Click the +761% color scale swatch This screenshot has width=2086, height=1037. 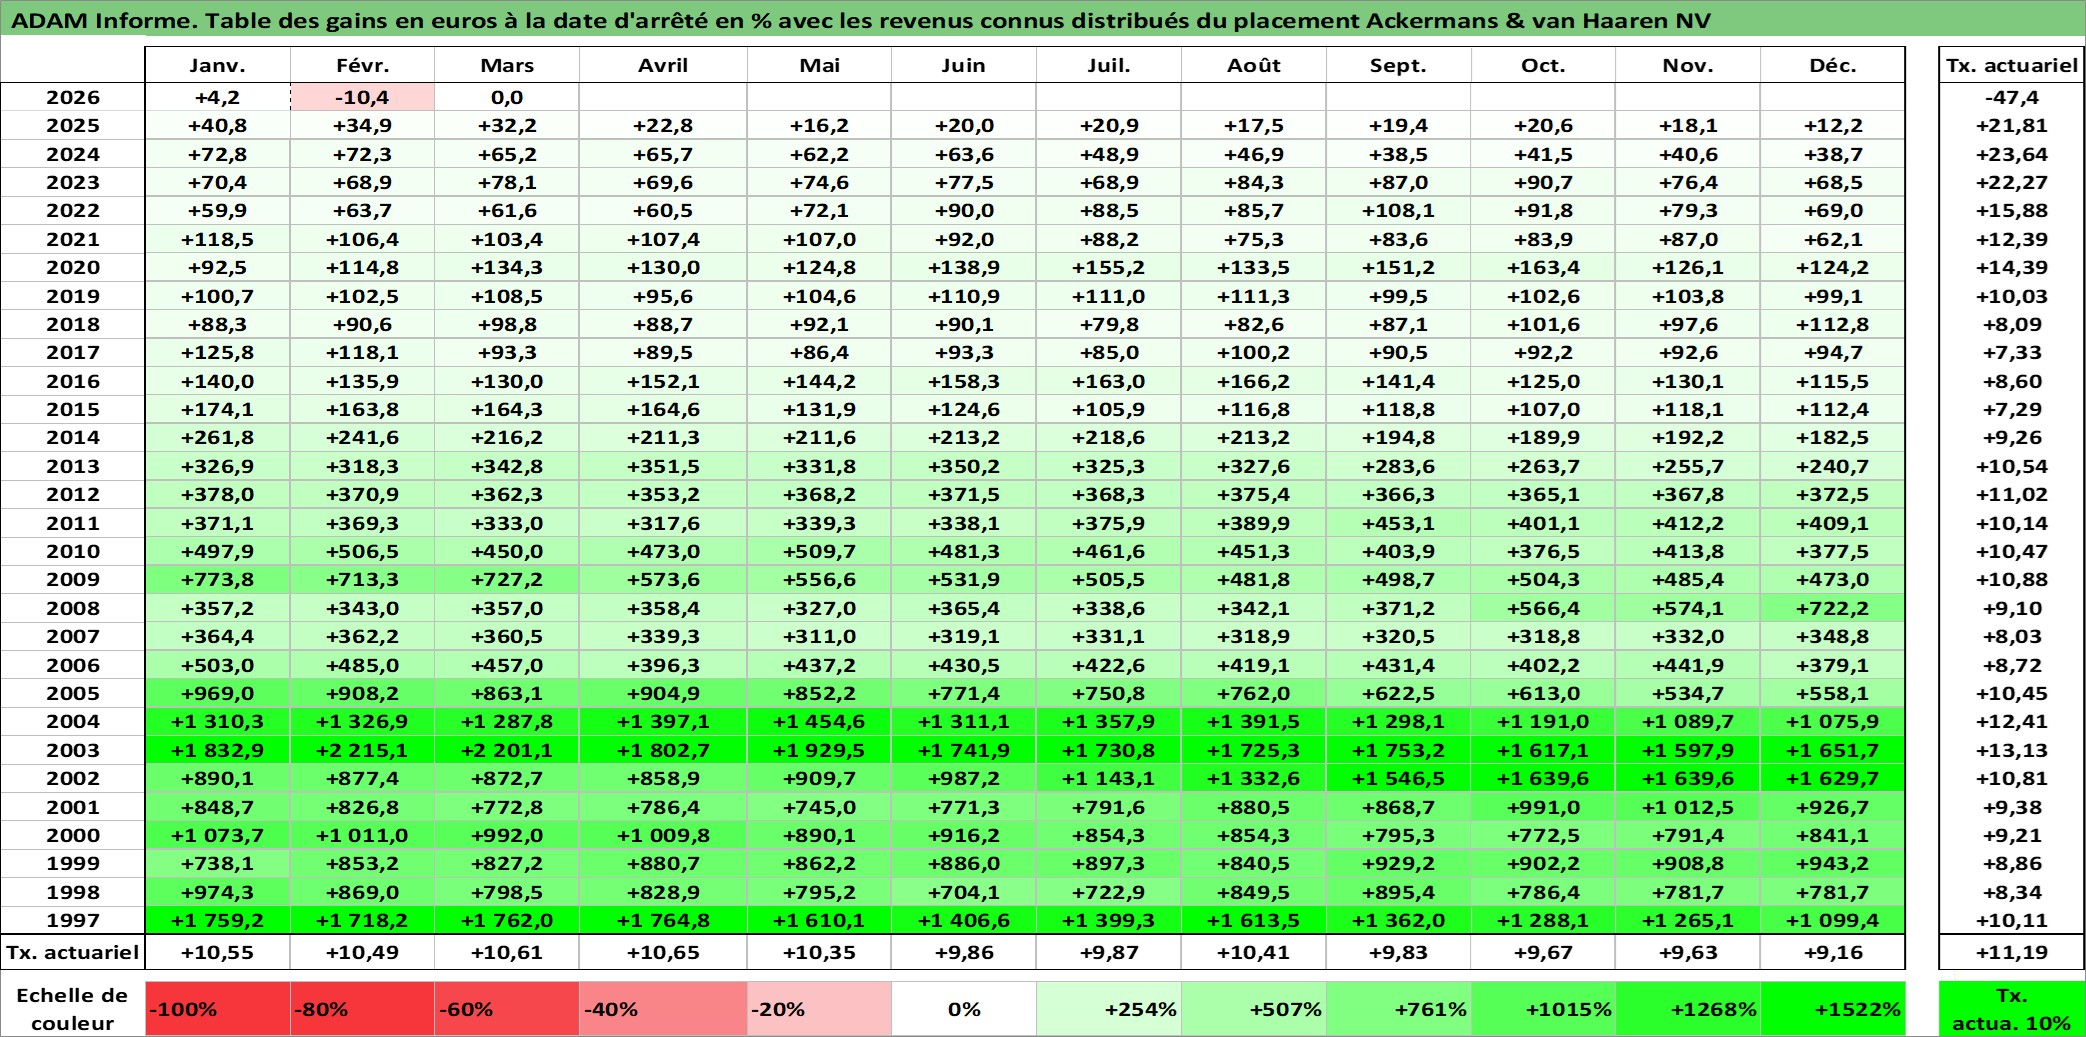pos(1399,1009)
